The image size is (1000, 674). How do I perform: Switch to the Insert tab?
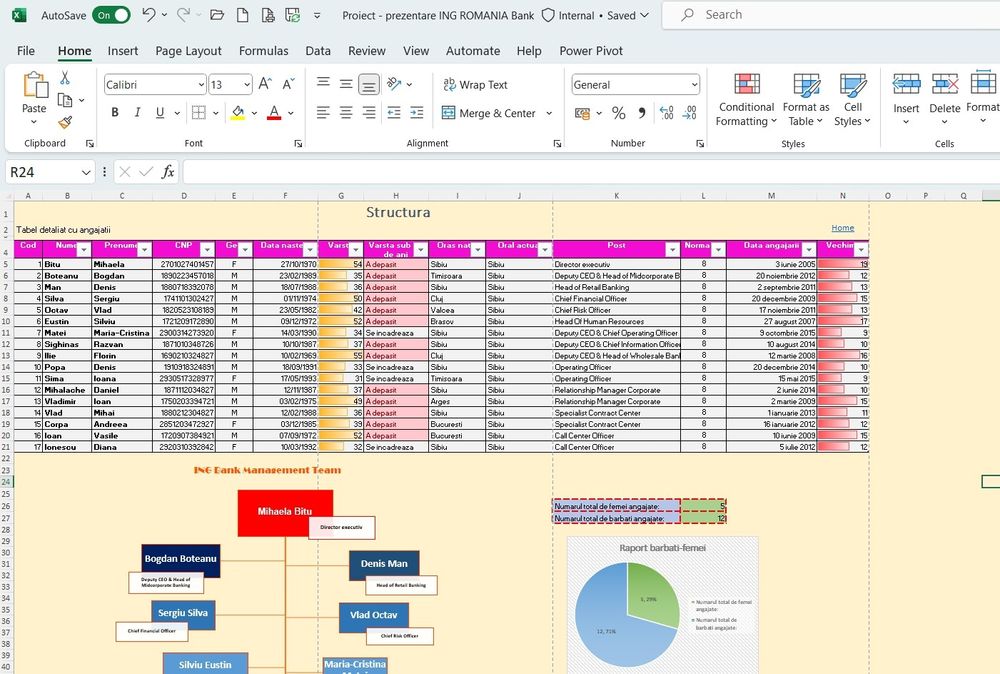point(122,51)
